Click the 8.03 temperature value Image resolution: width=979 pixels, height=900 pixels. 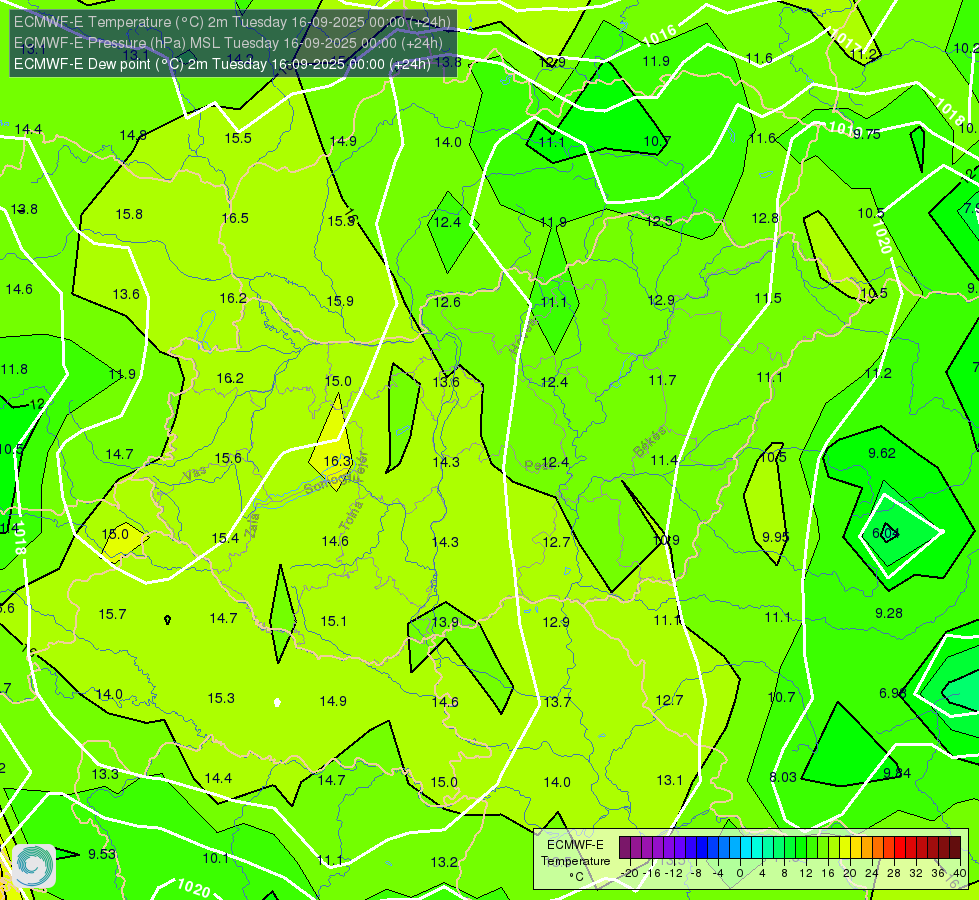click(x=783, y=777)
